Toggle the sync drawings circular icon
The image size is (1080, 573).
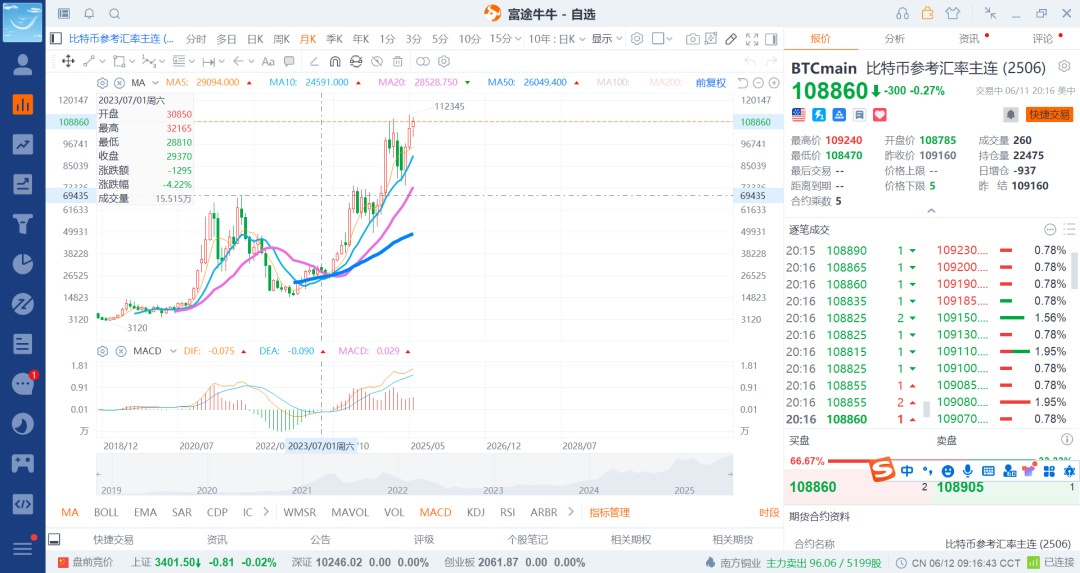tap(356, 61)
